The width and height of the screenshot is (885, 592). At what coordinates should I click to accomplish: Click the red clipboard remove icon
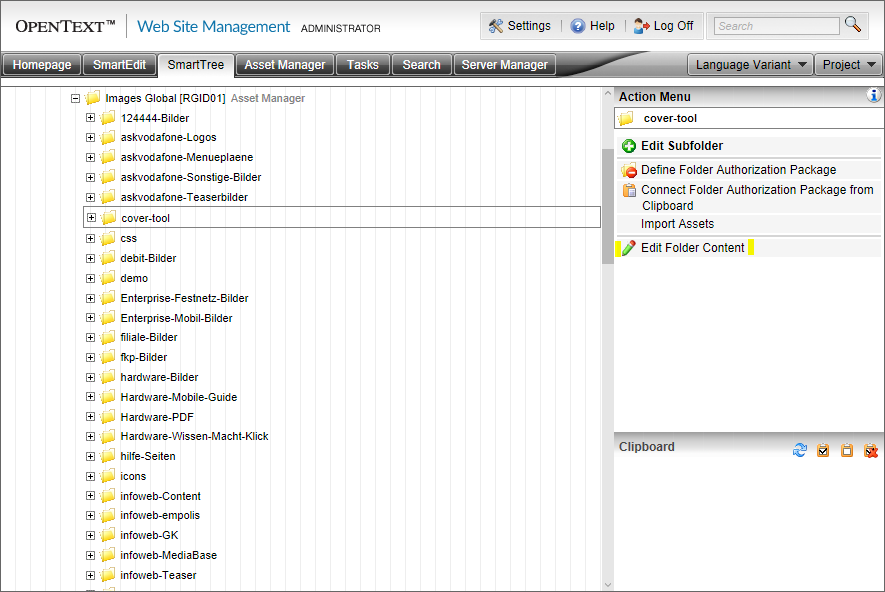(871, 450)
